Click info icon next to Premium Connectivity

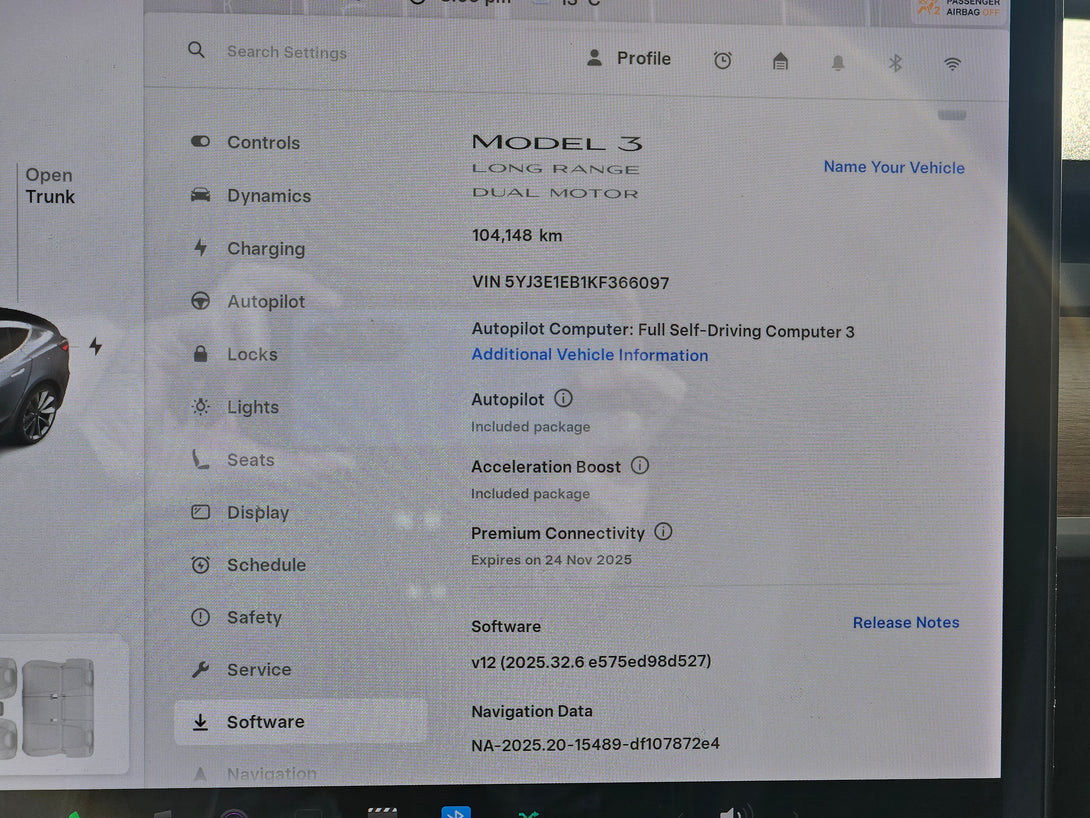click(663, 532)
